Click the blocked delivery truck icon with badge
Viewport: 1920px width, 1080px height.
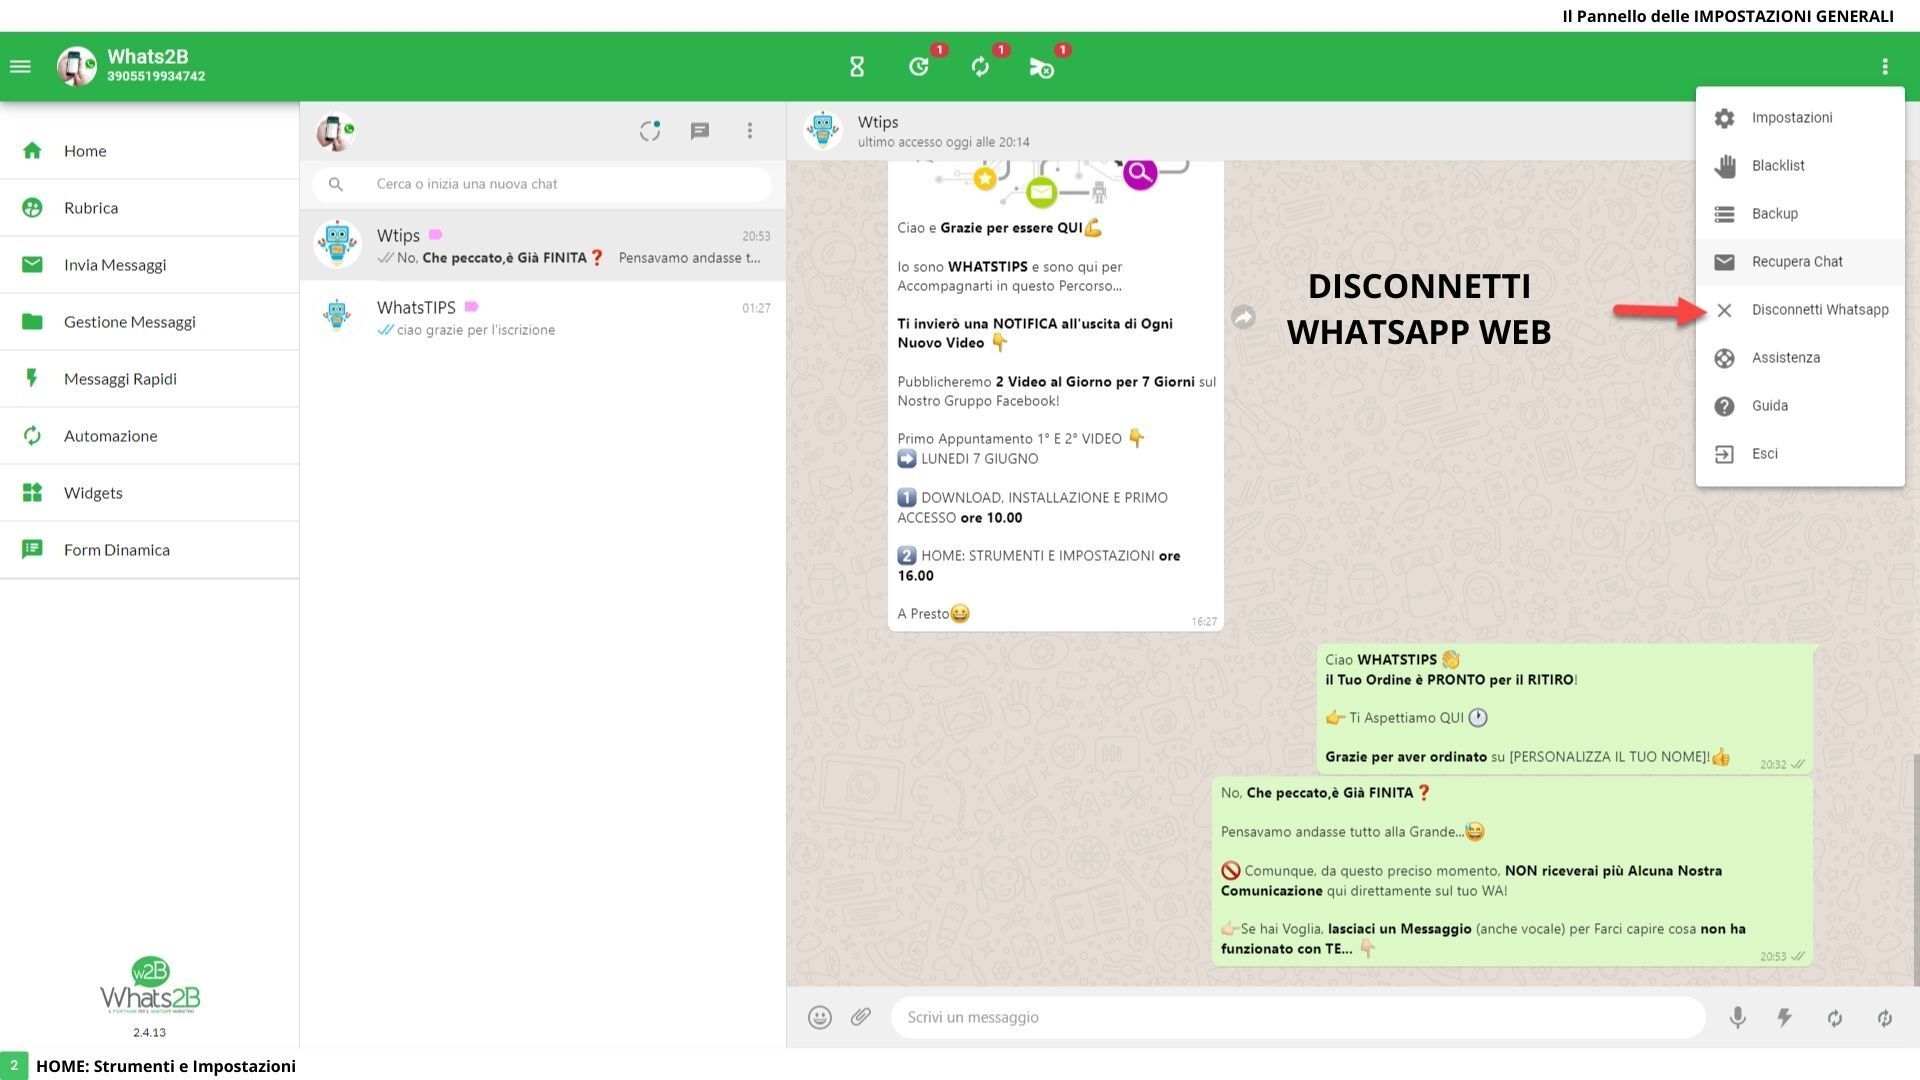1041,67
